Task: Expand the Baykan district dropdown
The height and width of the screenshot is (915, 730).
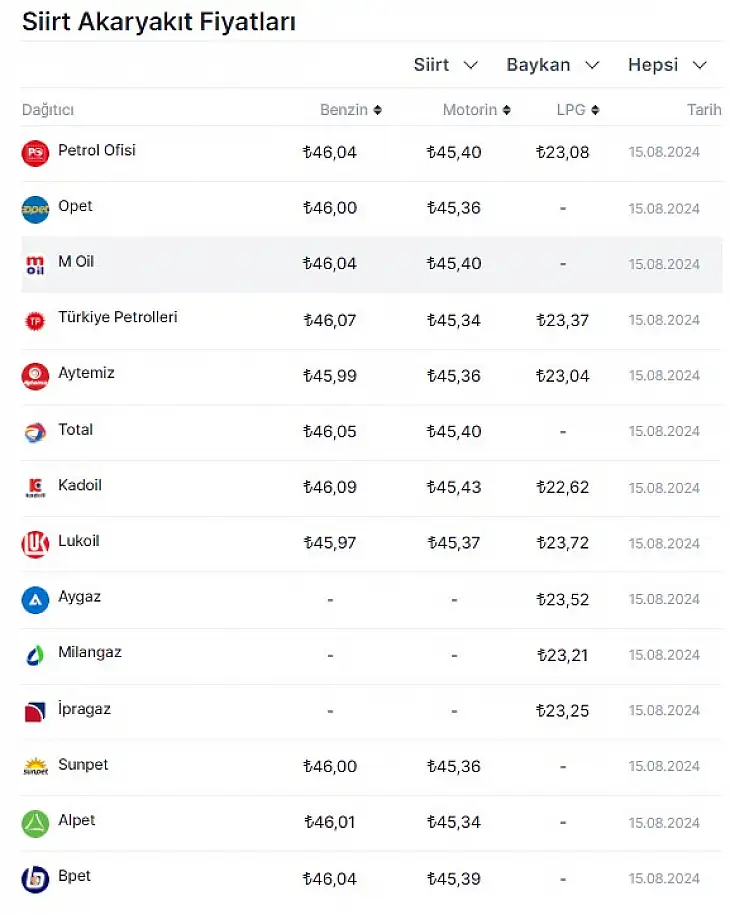Action: click(553, 65)
